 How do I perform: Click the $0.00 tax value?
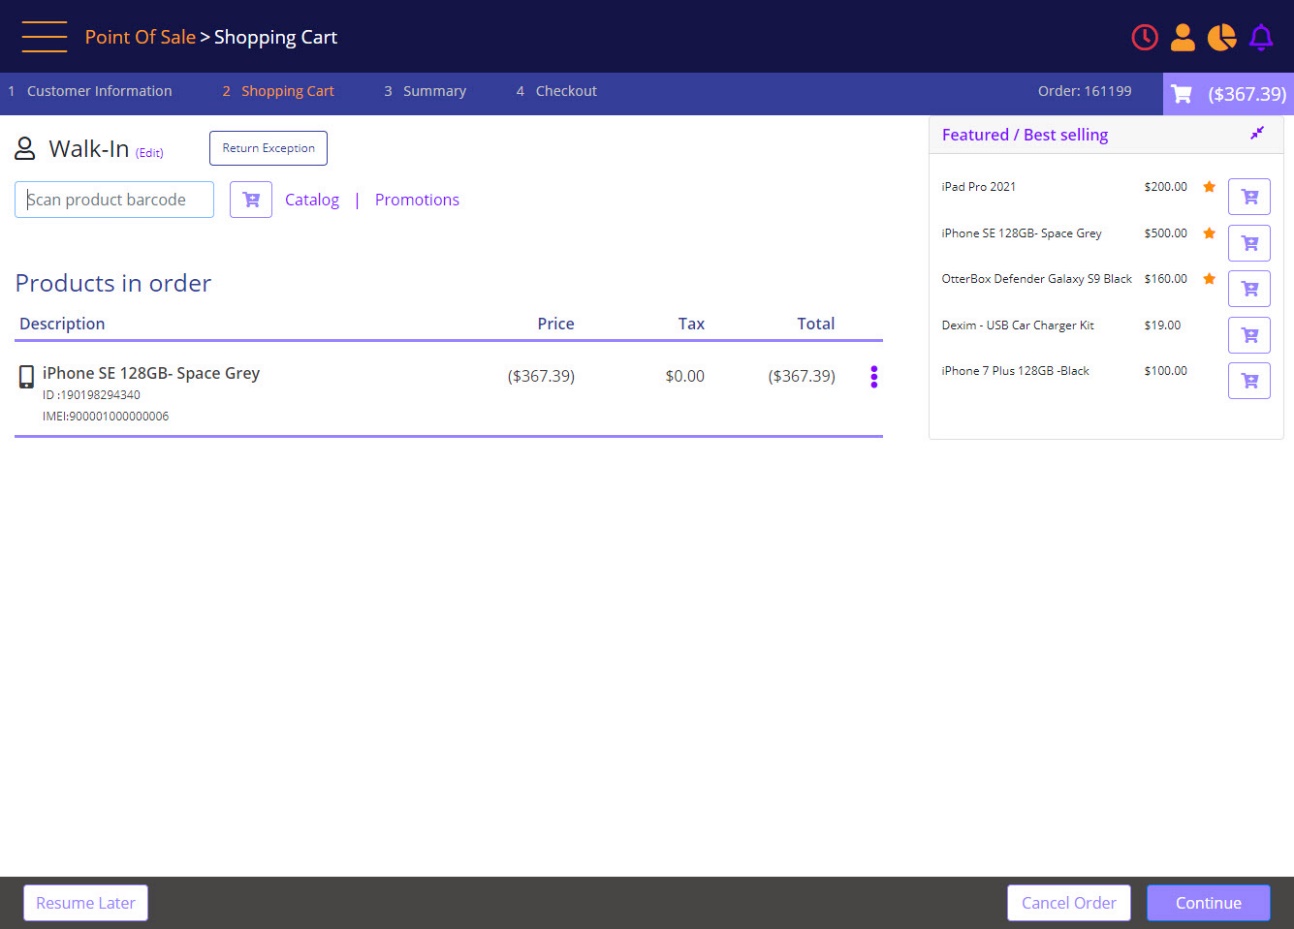pyautogui.click(x=685, y=376)
